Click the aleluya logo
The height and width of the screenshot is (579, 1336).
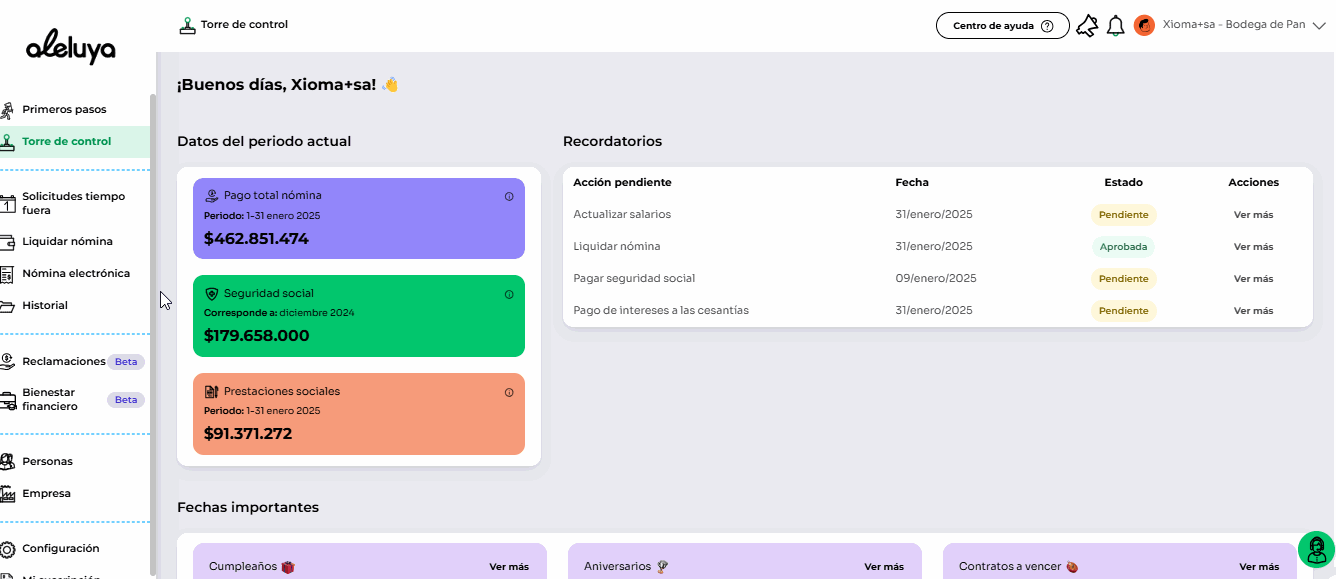pos(71,48)
